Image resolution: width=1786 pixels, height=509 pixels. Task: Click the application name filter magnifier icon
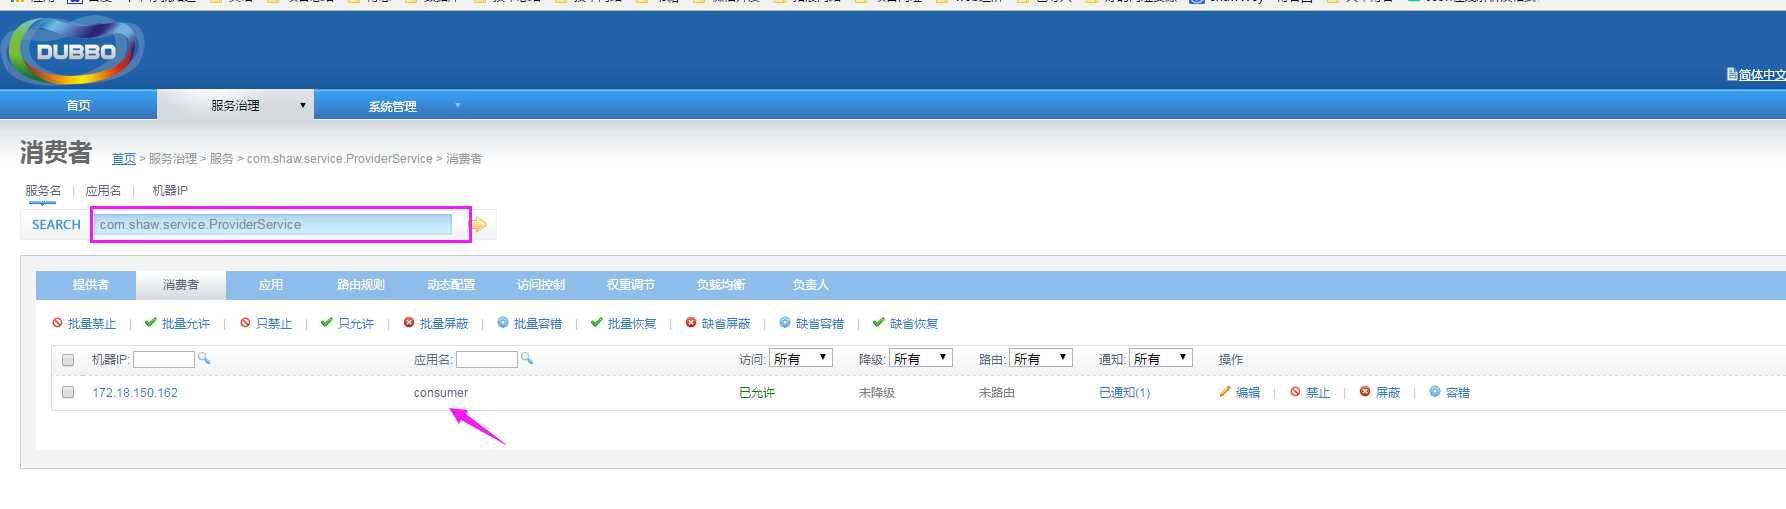click(x=527, y=358)
